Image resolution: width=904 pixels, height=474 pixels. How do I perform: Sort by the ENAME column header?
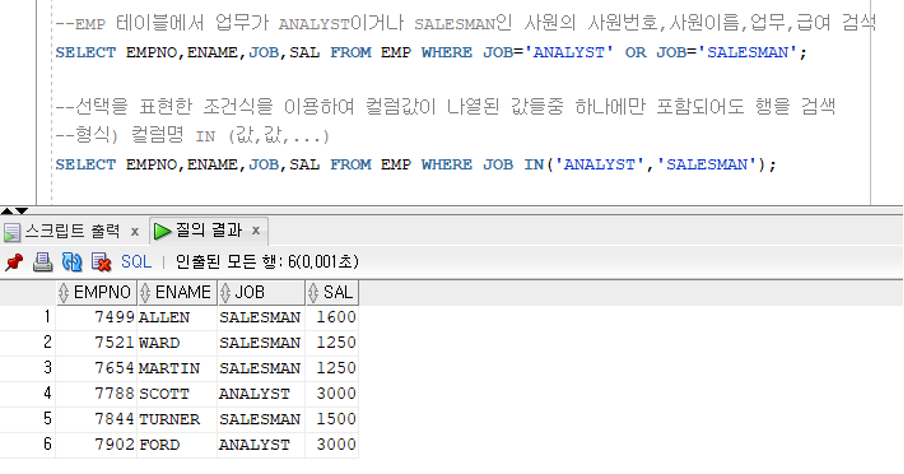[x=177, y=292]
